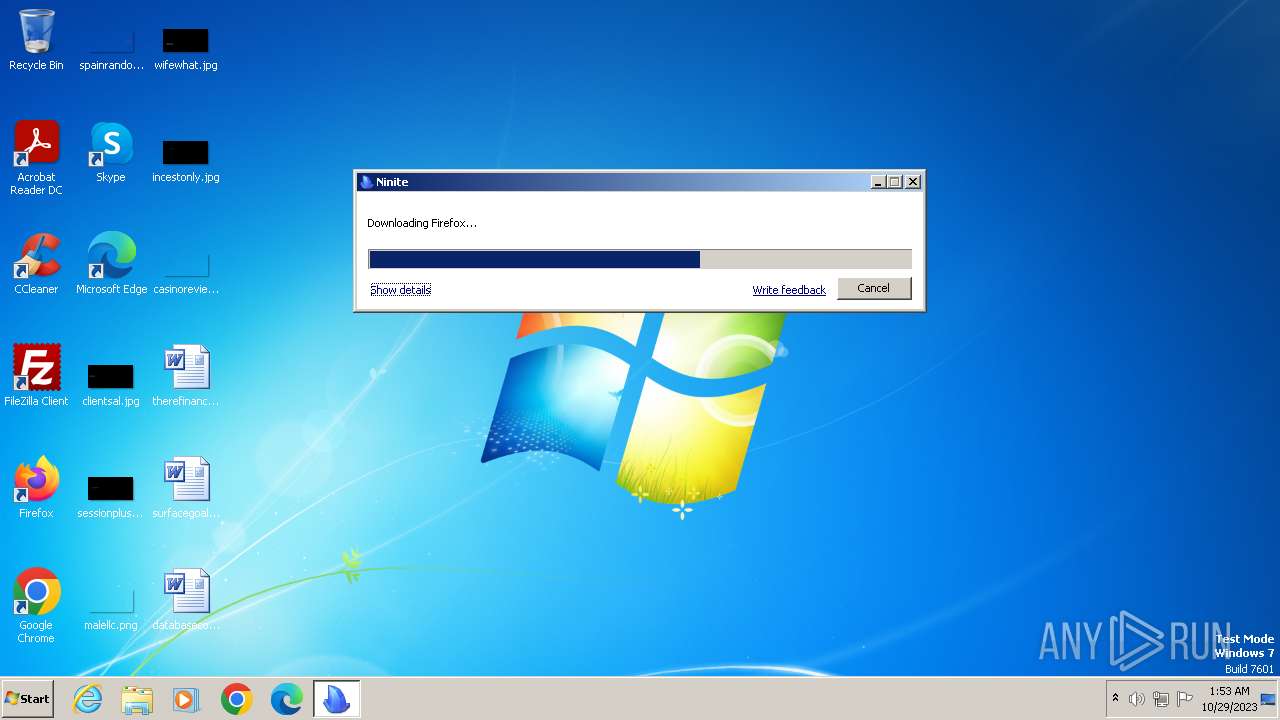1280x720 pixels.
Task: Open Acrobat Reader DC shortcut
Action: coord(36,158)
